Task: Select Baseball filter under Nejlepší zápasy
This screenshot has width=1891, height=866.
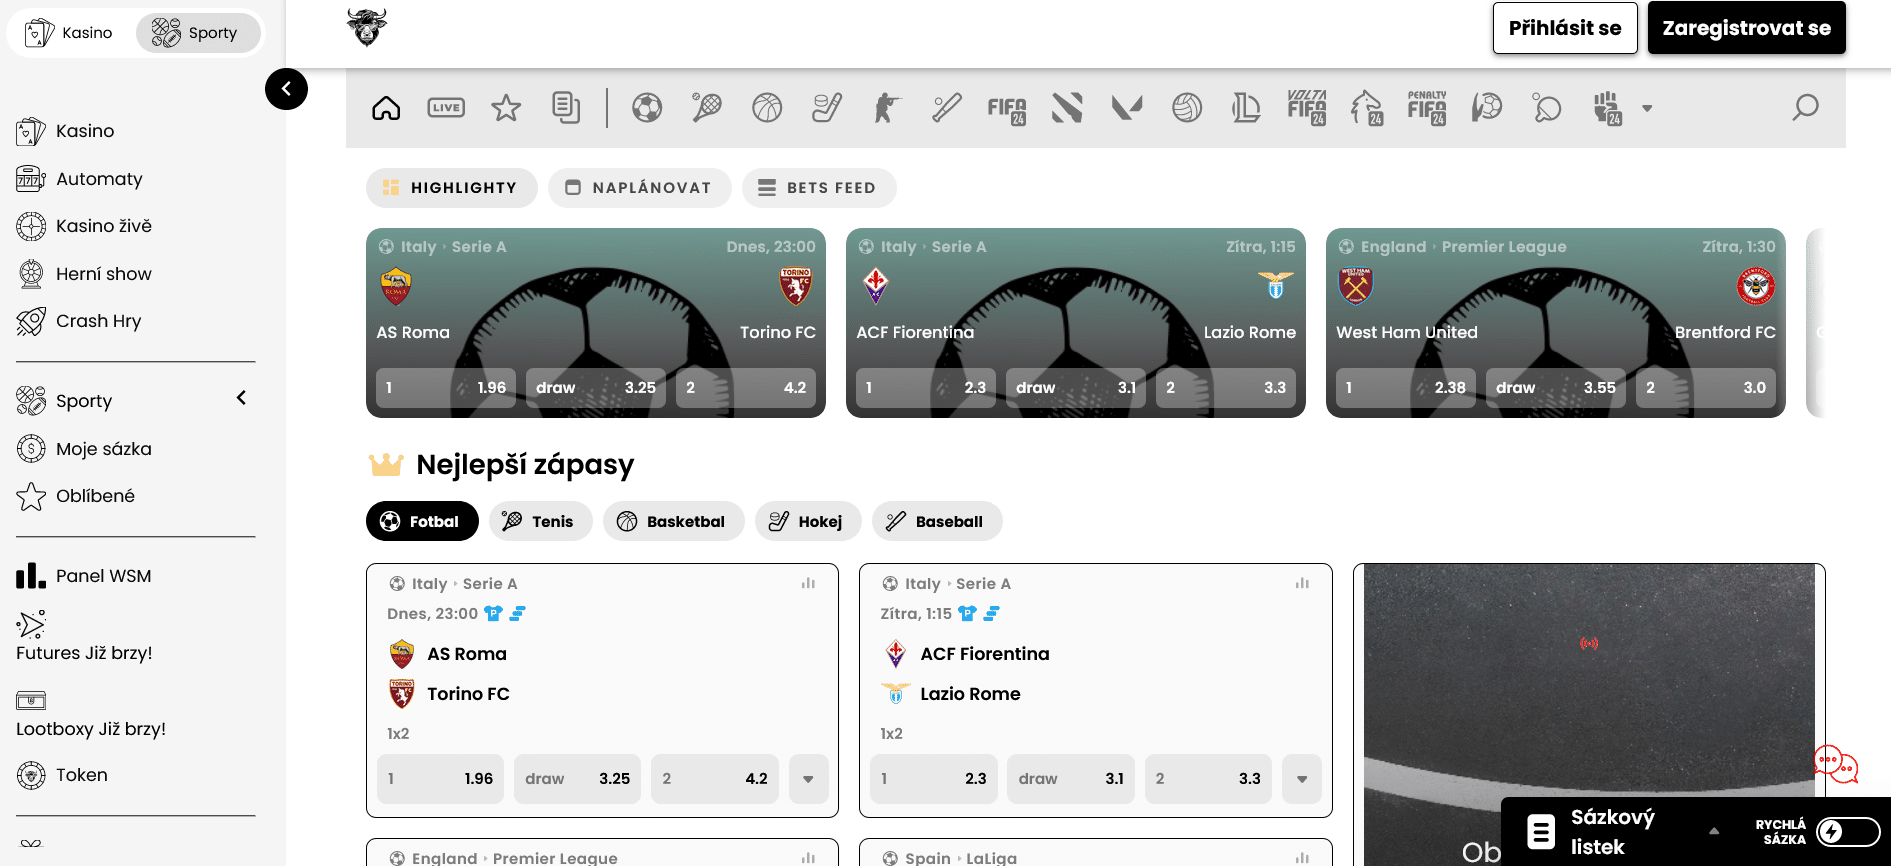Action: point(937,521)
